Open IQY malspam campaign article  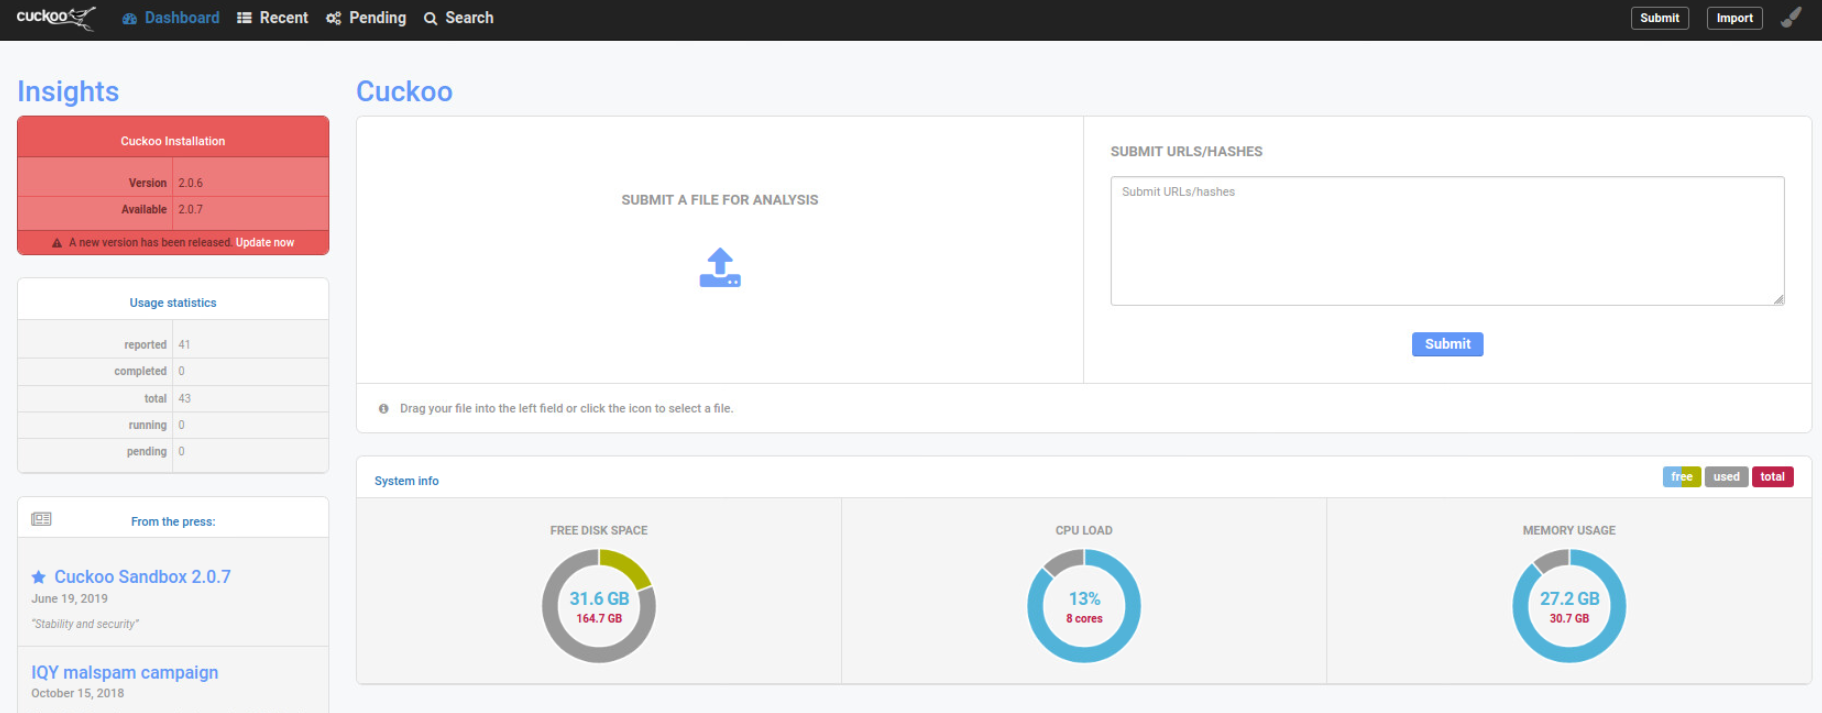[124, 673]
